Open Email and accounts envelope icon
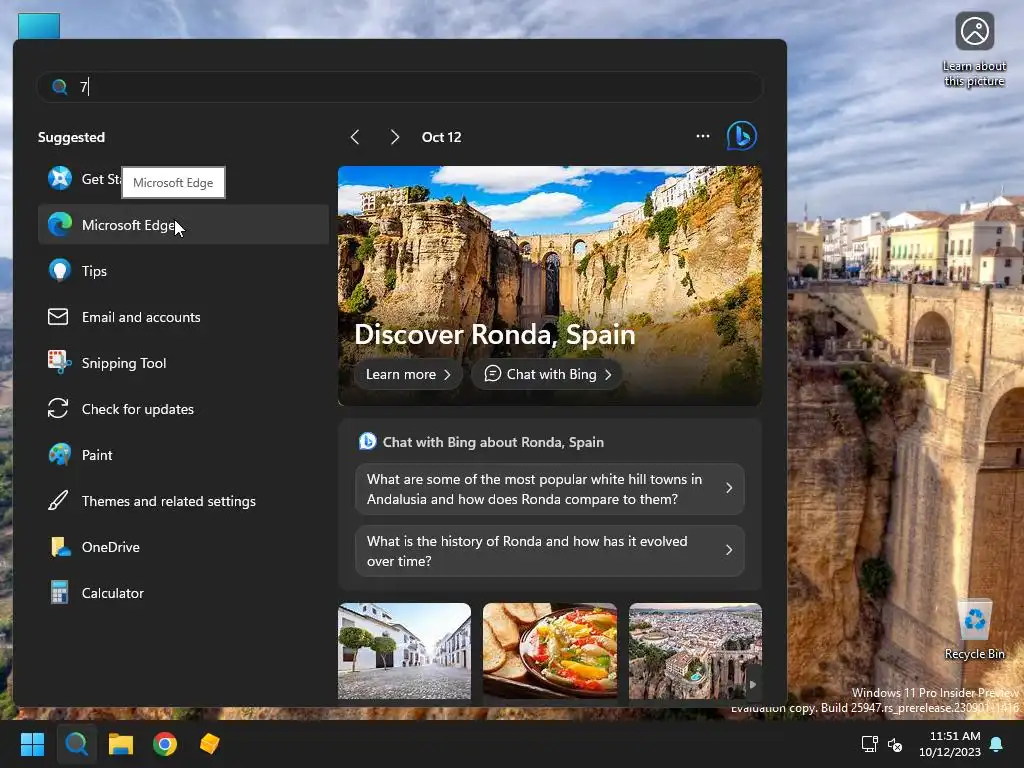The height and width of the screenshot is (768, 1024). pyautogui.click(x=58, y=317)
